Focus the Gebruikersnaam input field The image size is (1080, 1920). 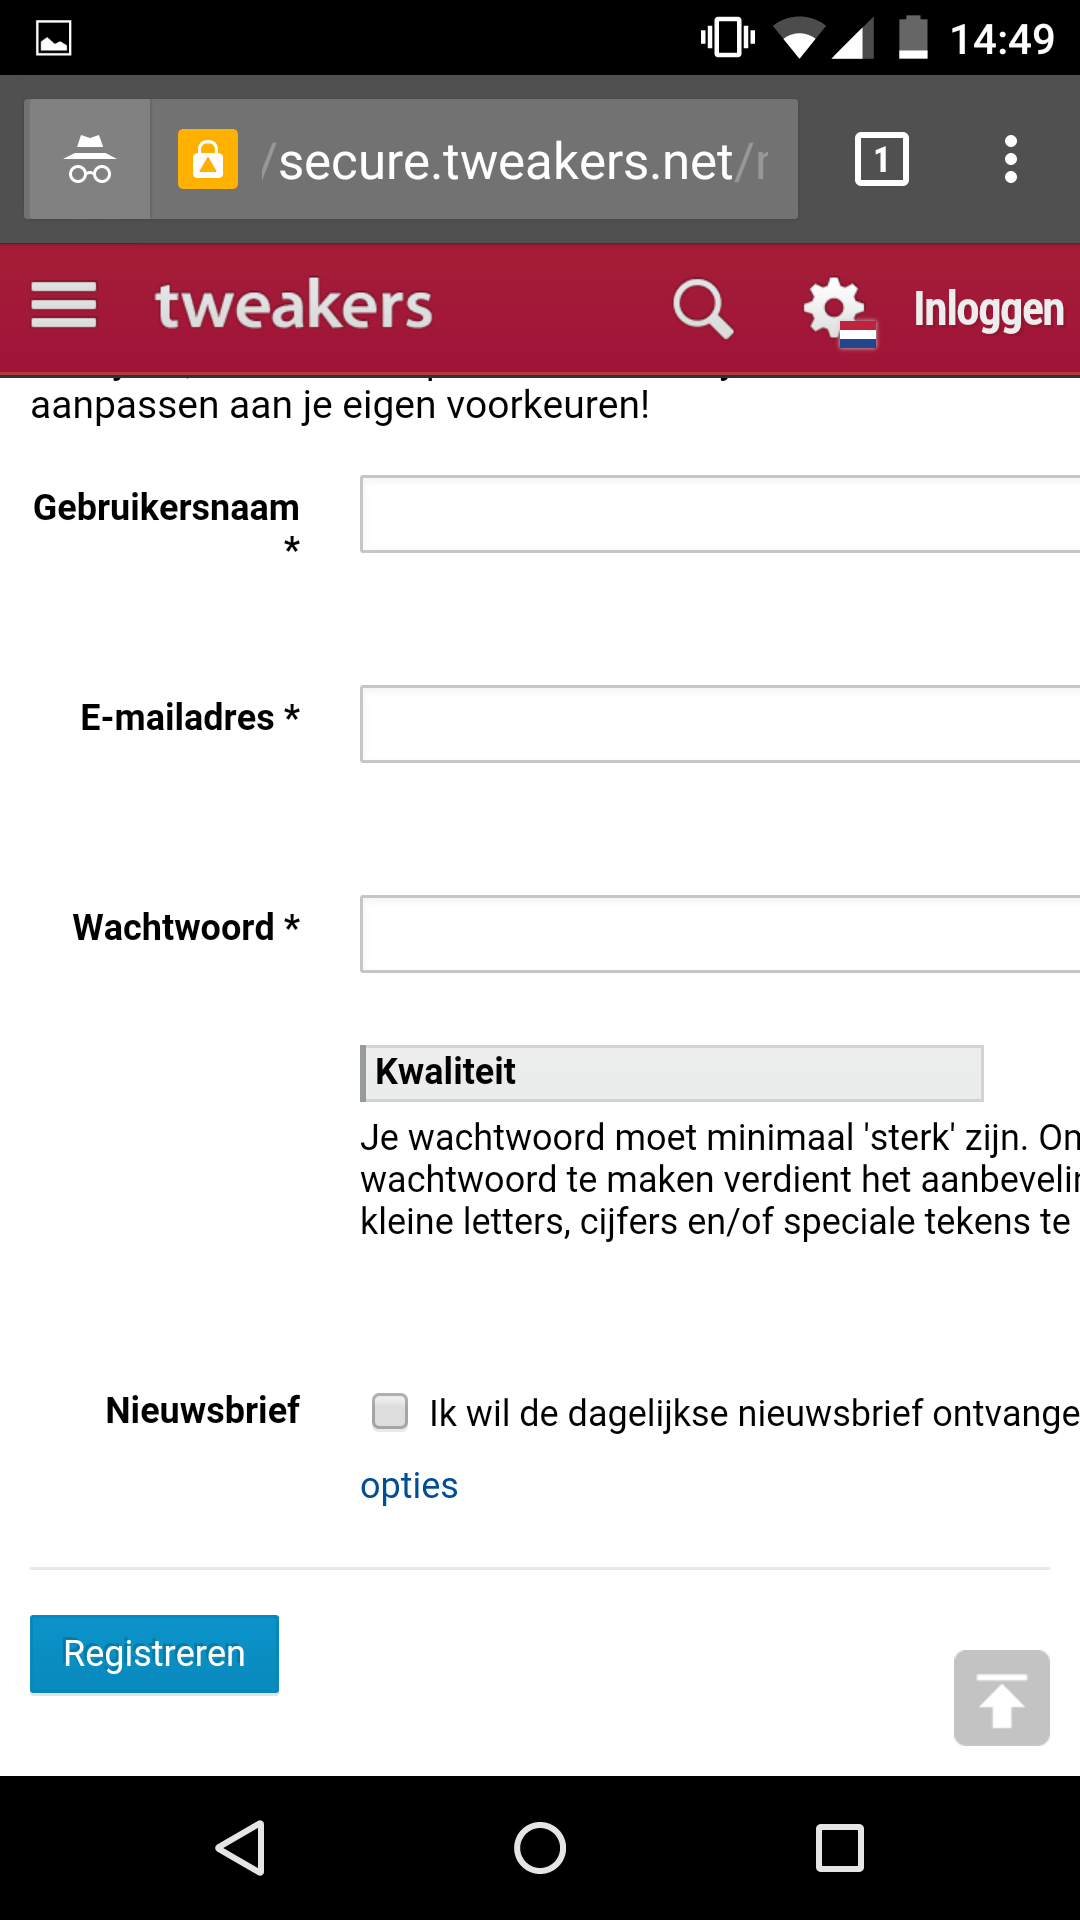[x=720, y=514]
